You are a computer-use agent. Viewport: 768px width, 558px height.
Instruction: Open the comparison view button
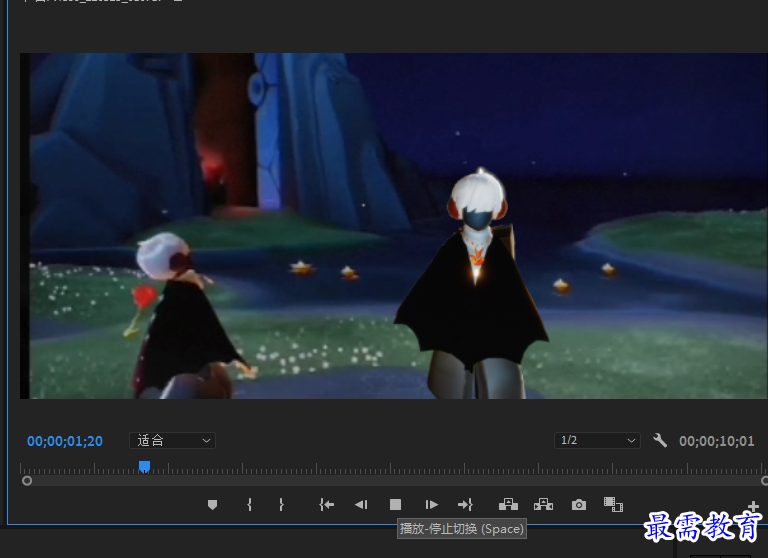(x=613, y=504)
